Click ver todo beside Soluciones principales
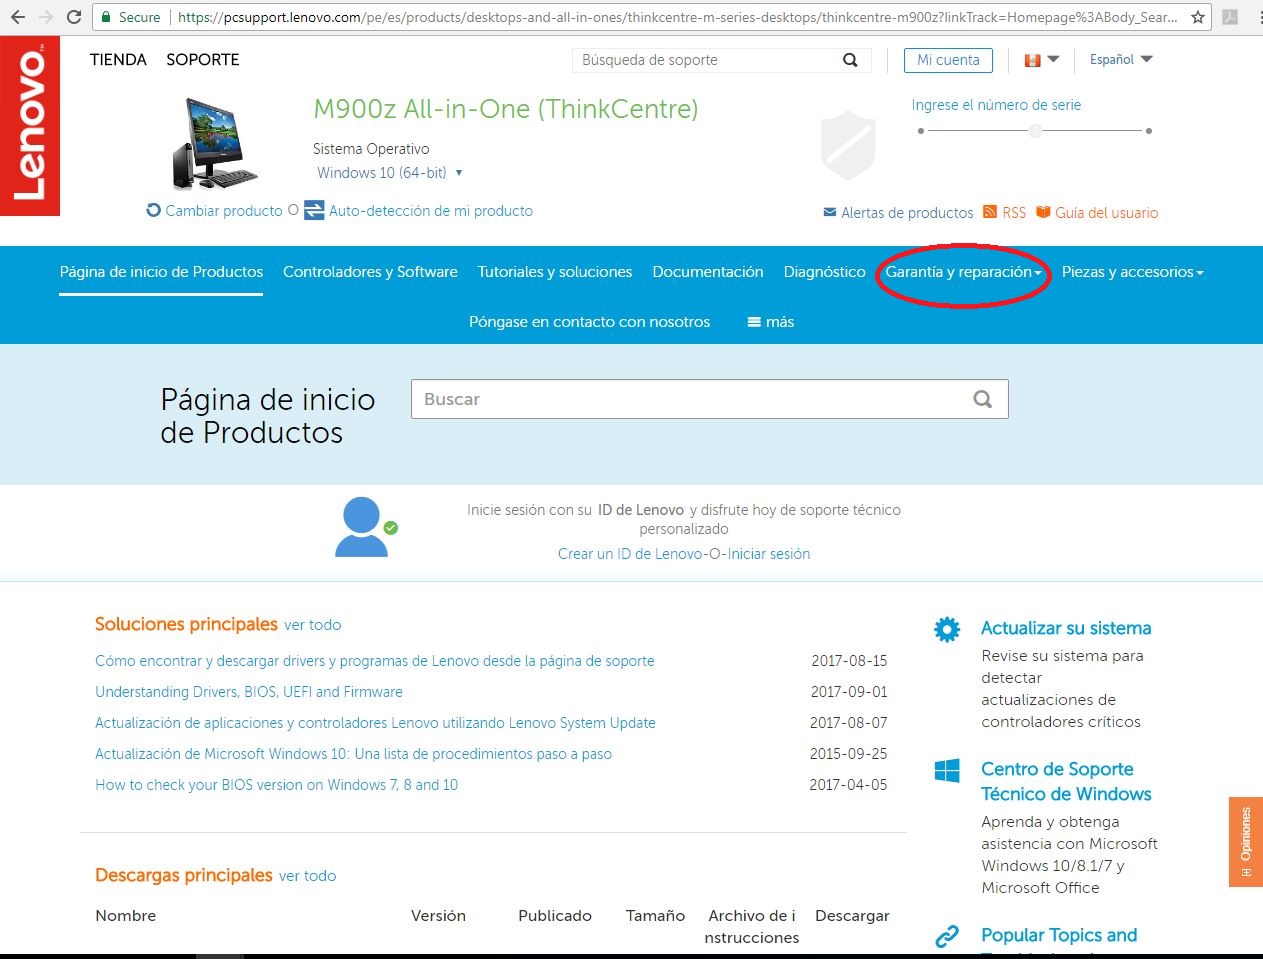 pos(312,625)
